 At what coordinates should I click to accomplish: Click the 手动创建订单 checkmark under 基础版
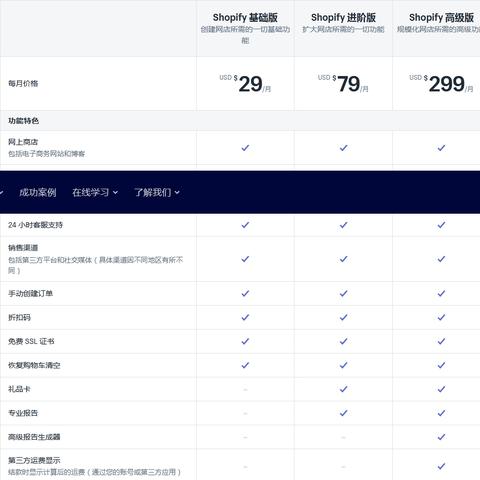245,293
